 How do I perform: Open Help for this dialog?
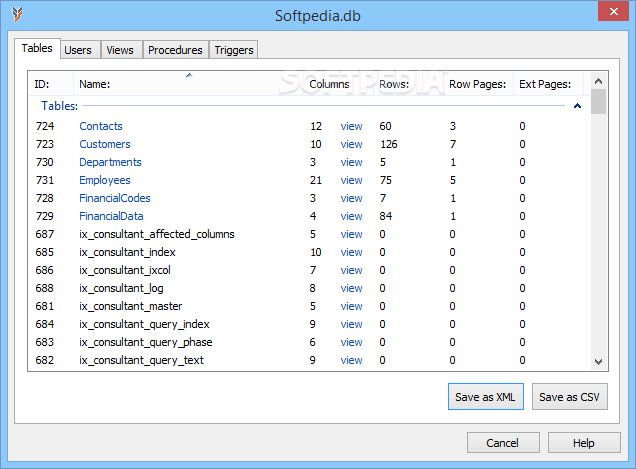(584, 443)
